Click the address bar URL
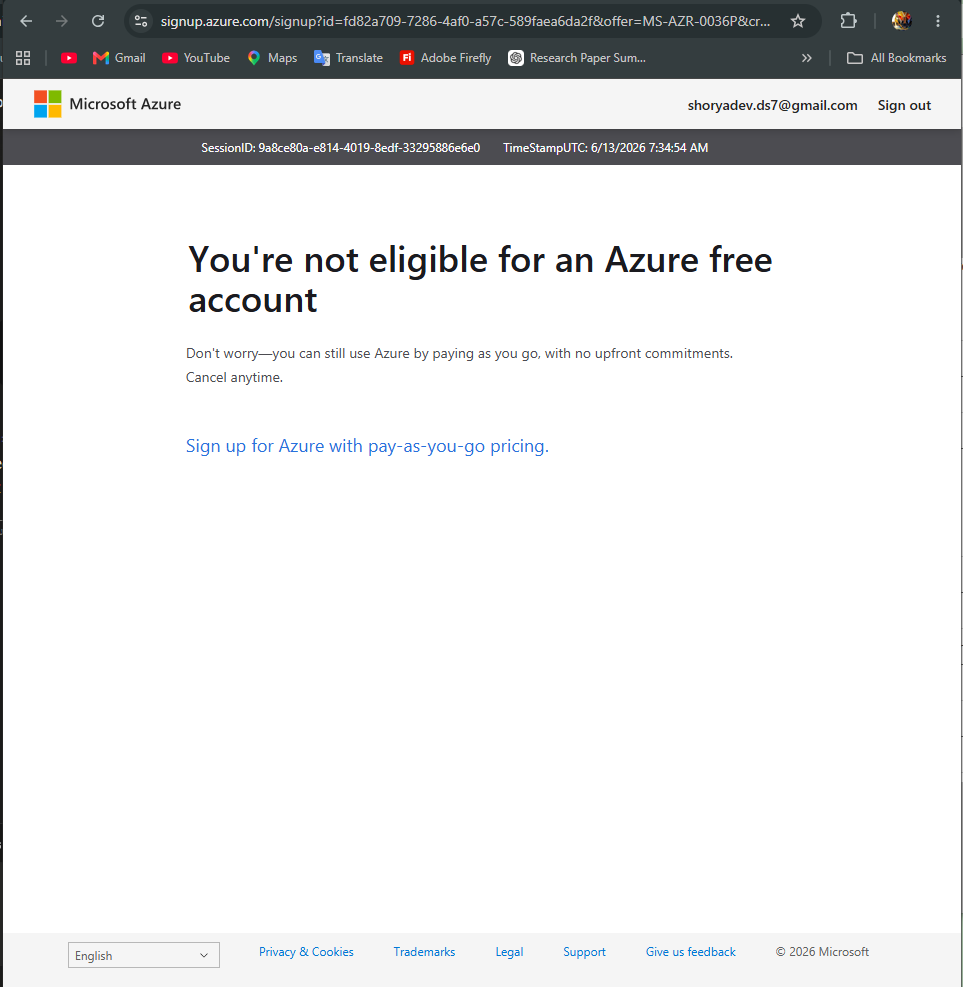The image size is (963, 987). [465, 21]
